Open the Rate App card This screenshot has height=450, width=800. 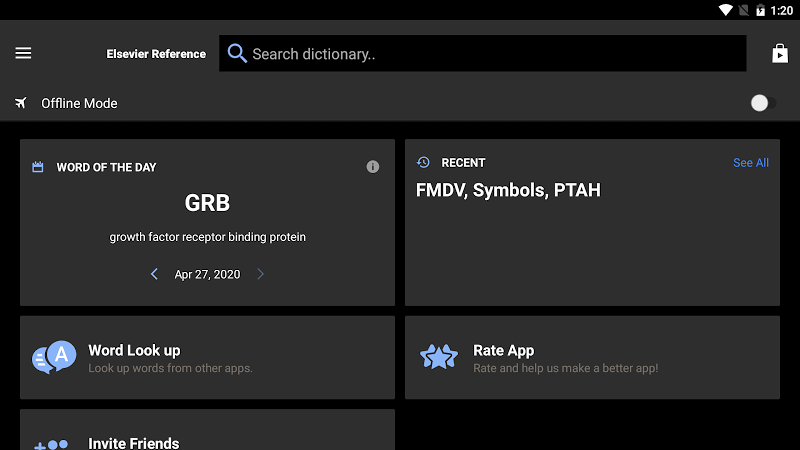click(x=592, y=357)
